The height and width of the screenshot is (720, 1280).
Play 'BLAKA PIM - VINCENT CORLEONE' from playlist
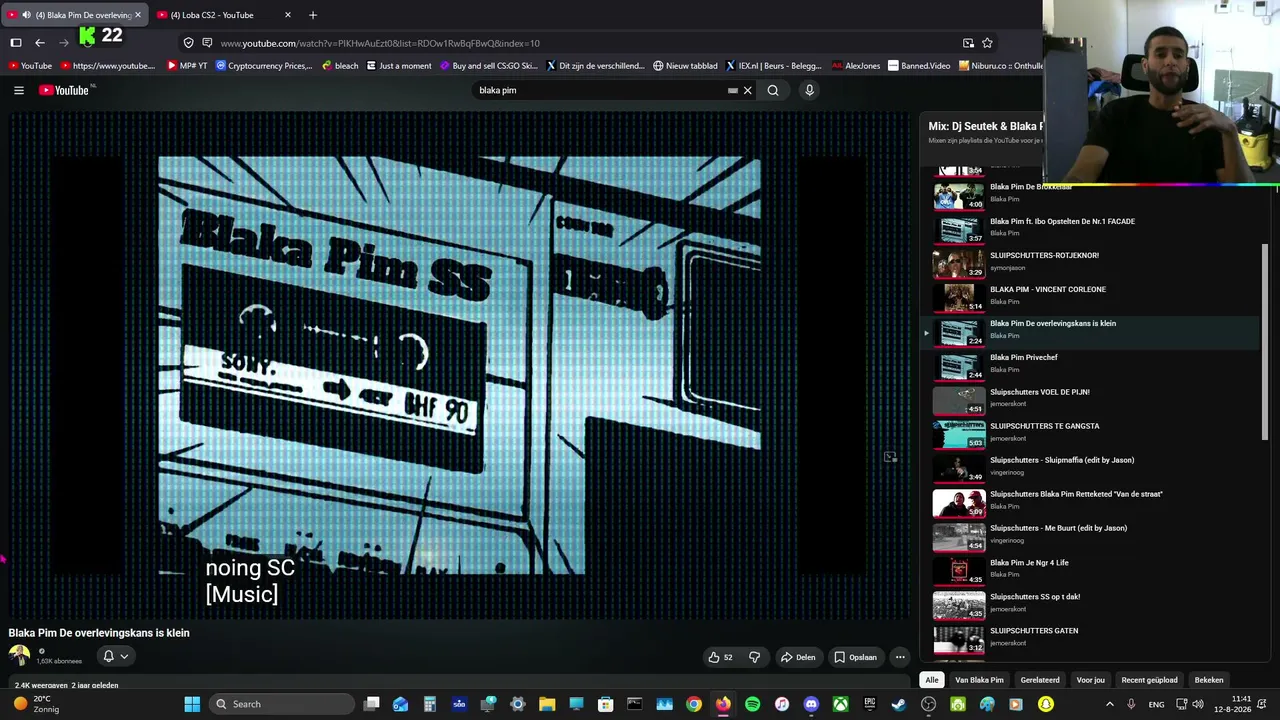pyautogui.click(x=1090, y=297)
